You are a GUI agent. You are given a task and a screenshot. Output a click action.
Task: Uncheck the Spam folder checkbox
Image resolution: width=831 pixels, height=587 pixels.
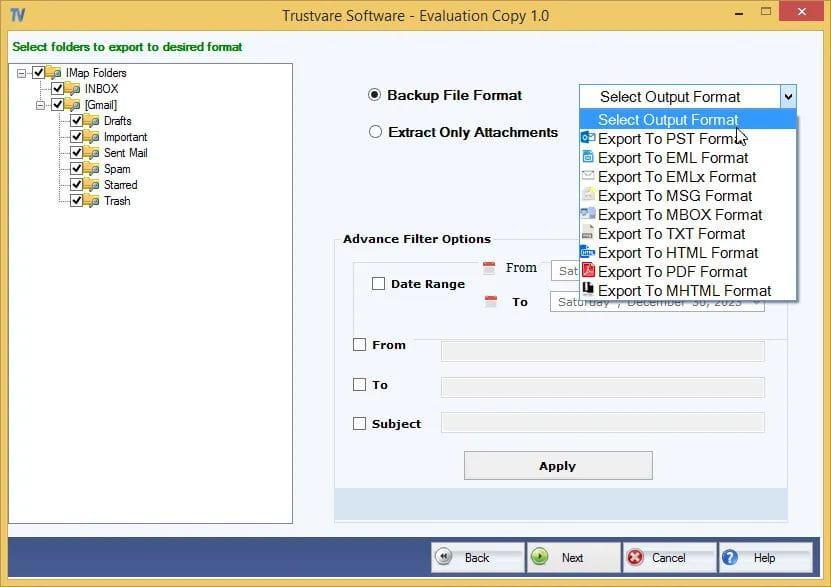pos(77,169)
